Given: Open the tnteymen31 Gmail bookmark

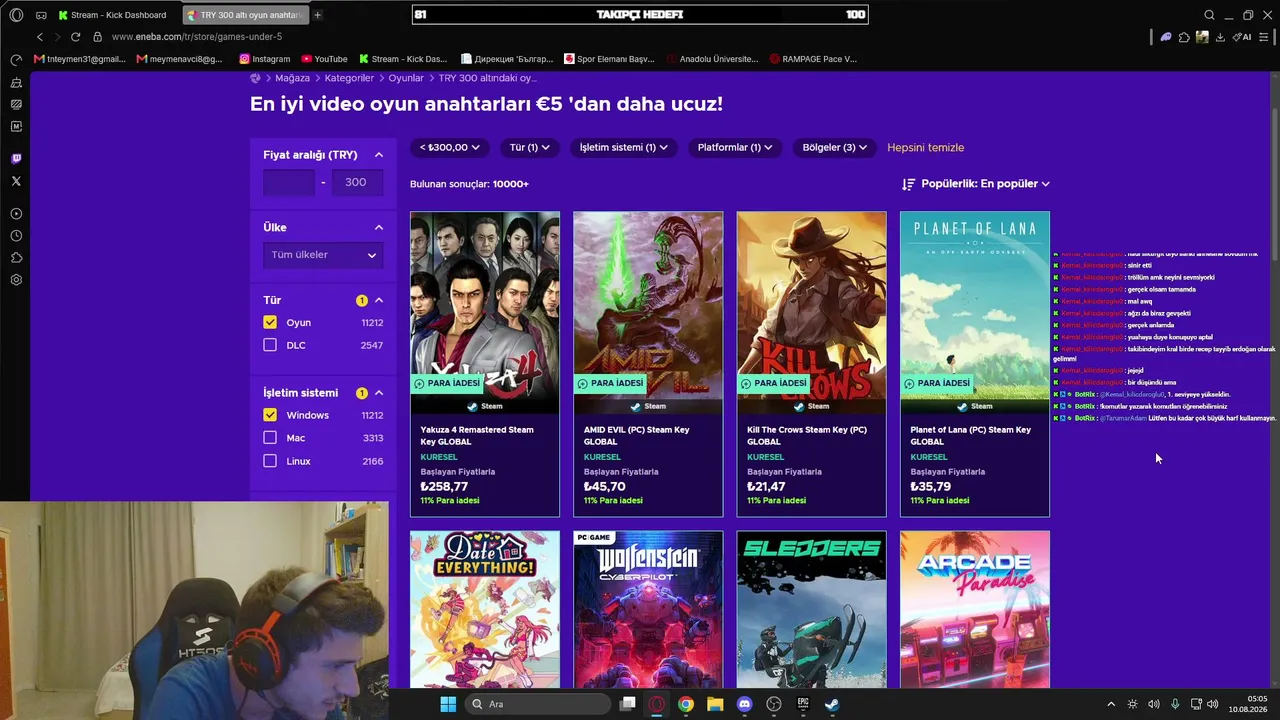Looking at the screenshot, I should (80, 59).
